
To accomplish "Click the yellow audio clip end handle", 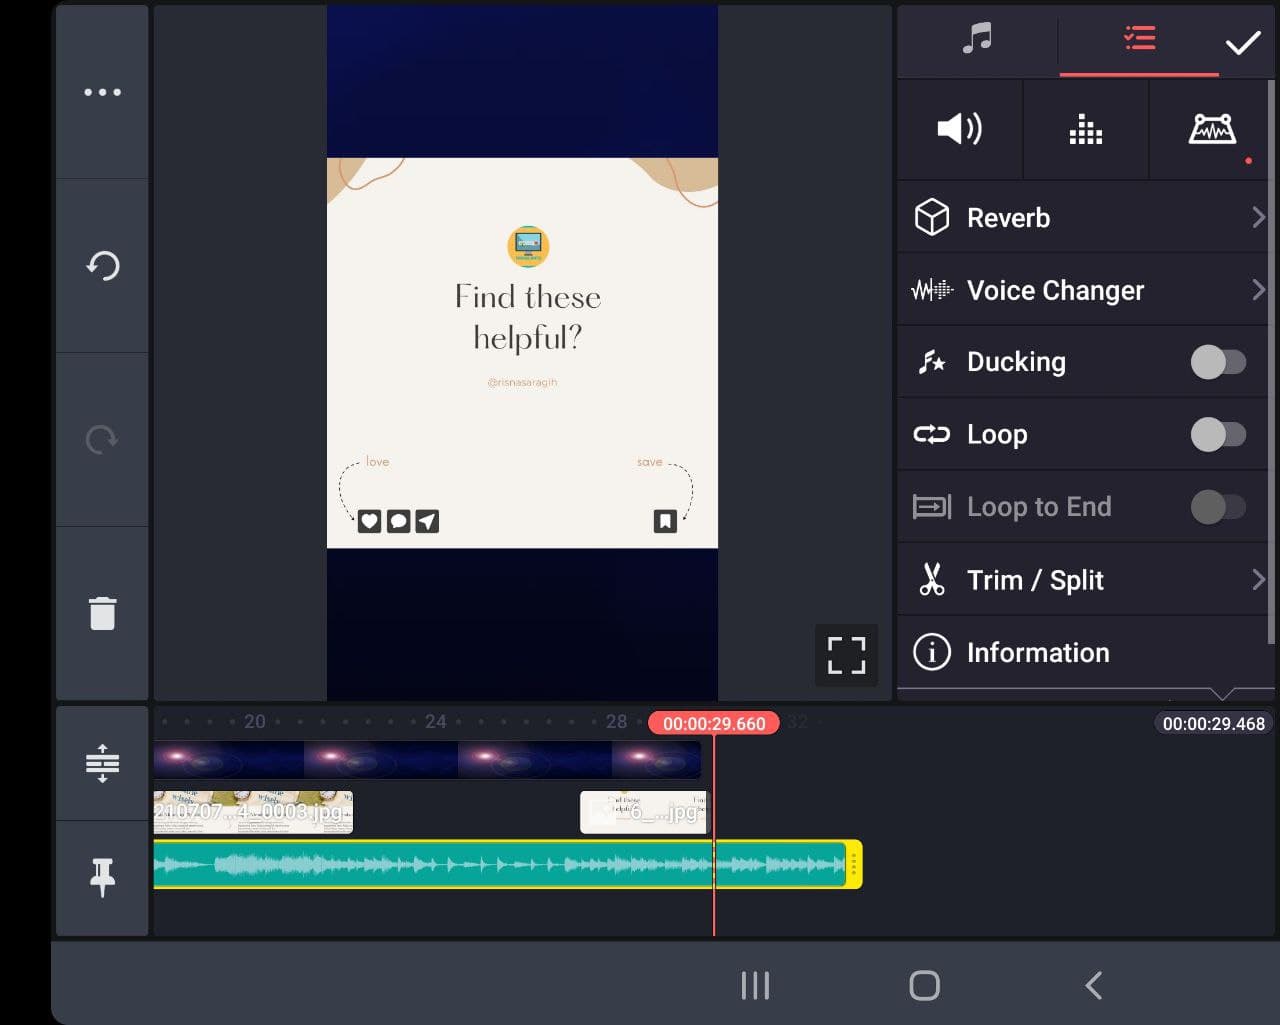I will [x=854, y=865].
